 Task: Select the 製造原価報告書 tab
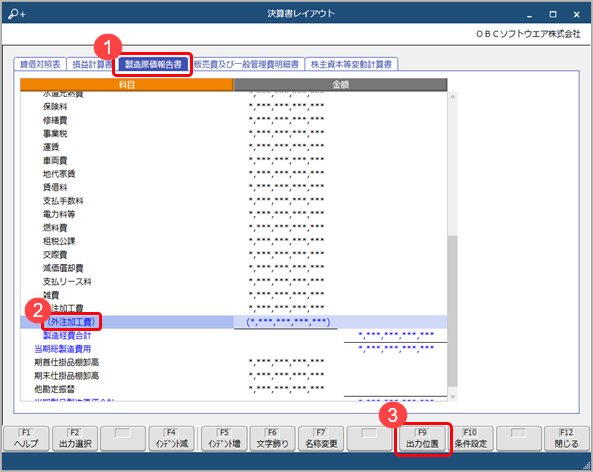click(153, 64)
